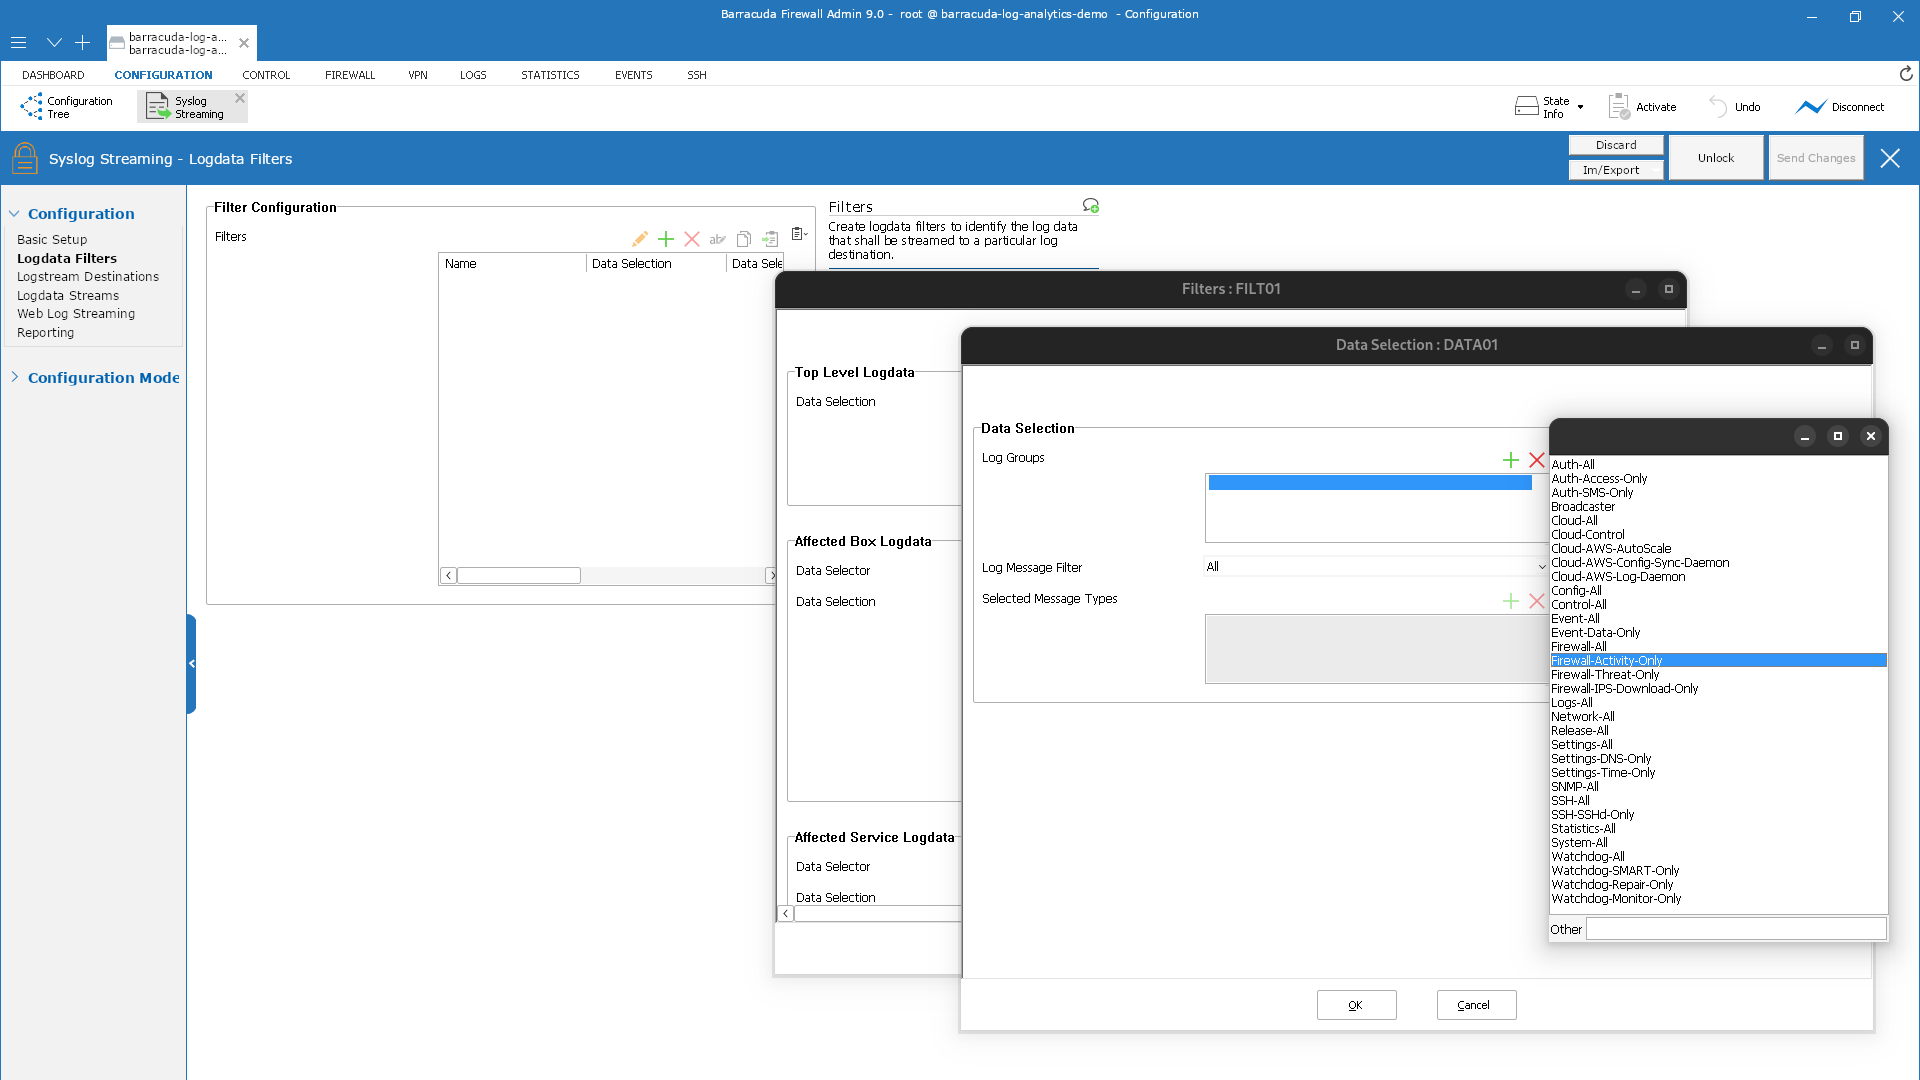The height and width of the screenshot is (1080, 1920).
Task: Open the Configuration Tree
Action: (66, 107)
